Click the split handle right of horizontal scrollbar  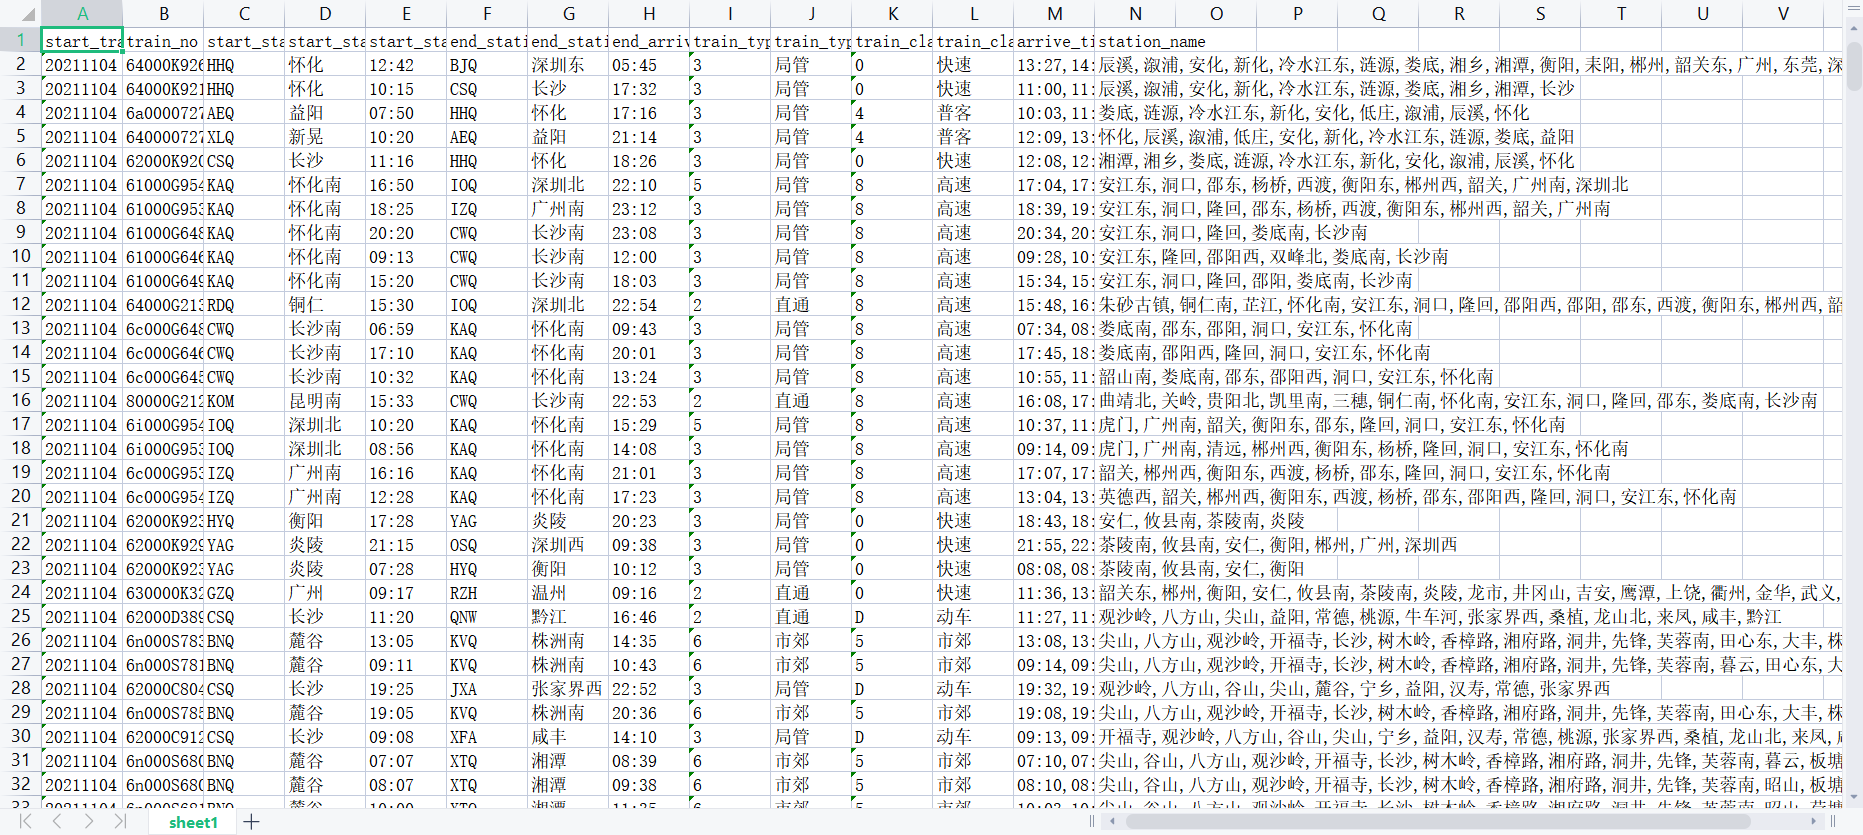(x=1834, y=821)
